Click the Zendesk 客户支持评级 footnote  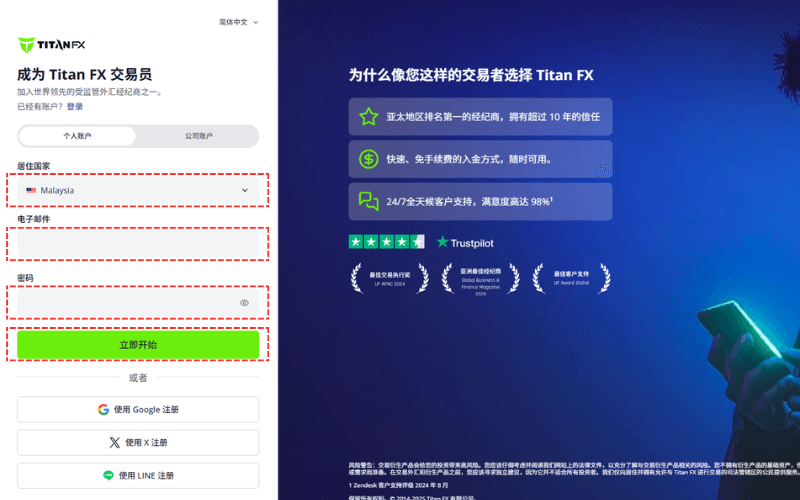(398, 485)
